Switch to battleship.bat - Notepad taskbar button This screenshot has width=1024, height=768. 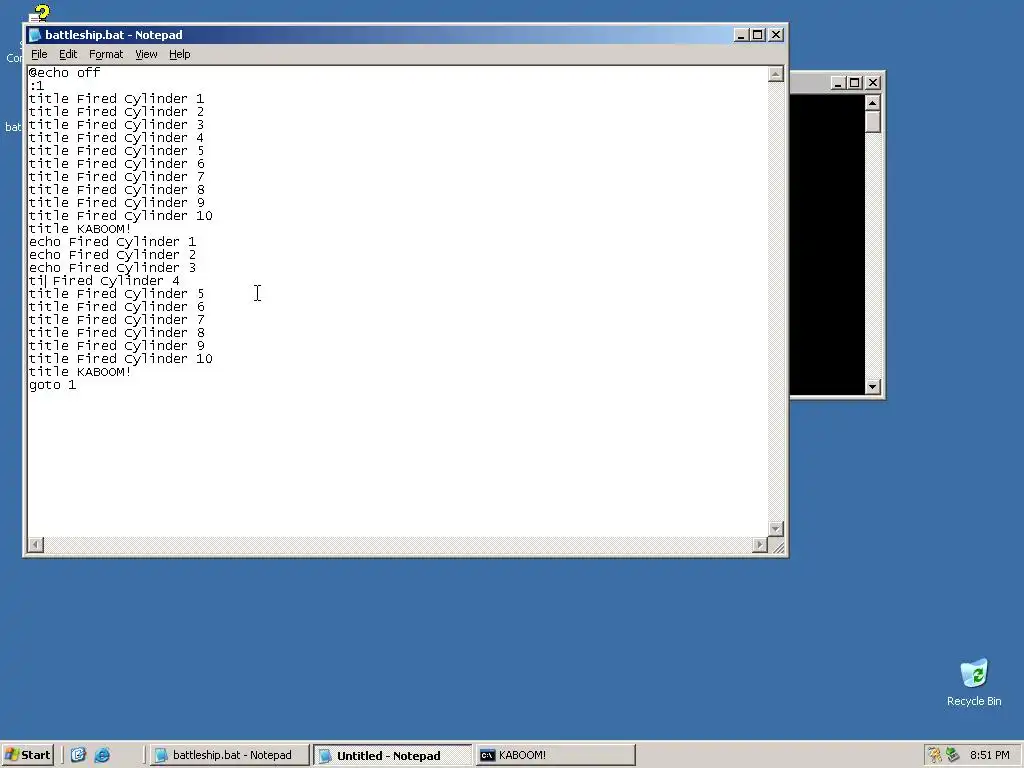(229, 755)
